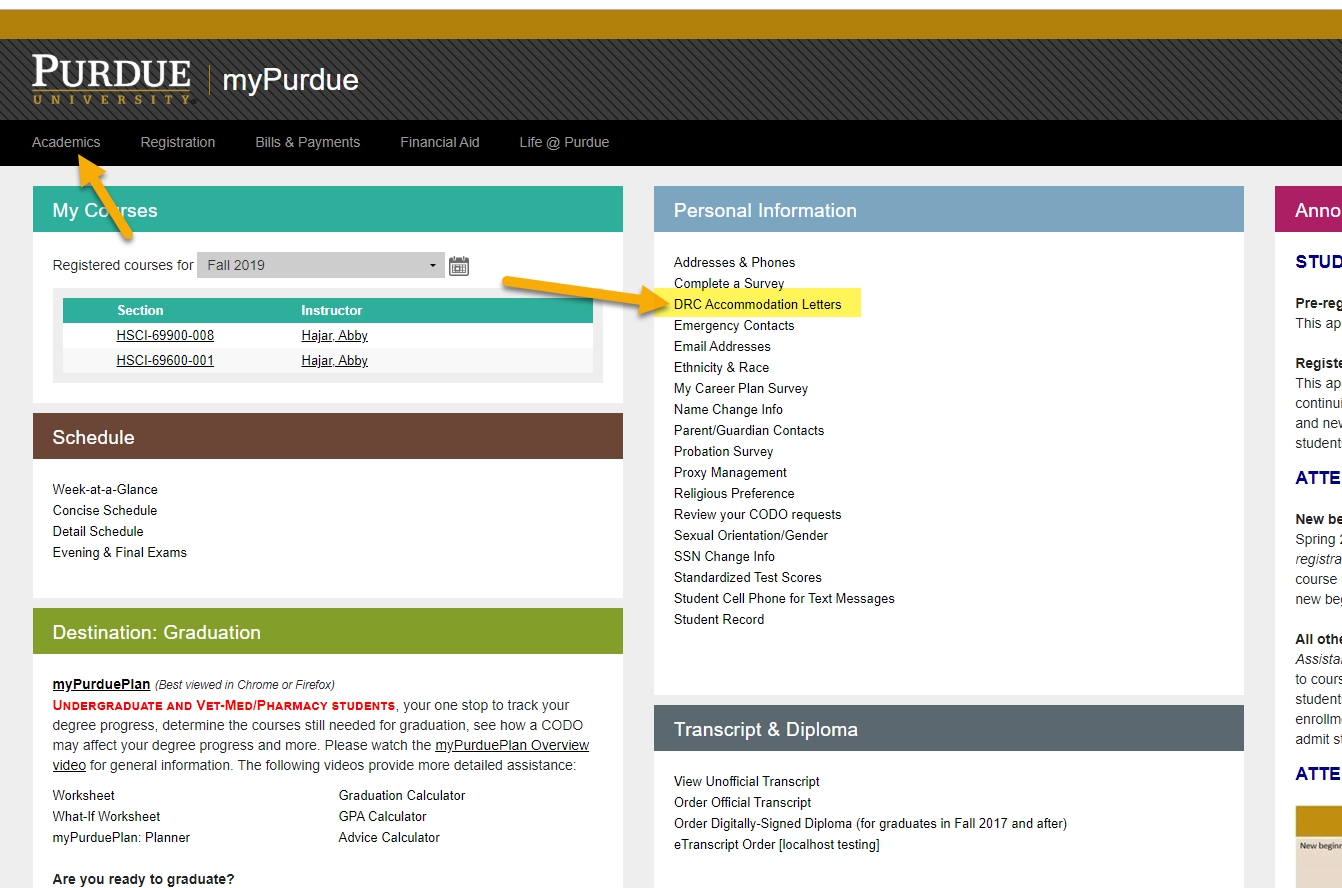
Task: Click the Purdue University logo
Action: point(111,80)
